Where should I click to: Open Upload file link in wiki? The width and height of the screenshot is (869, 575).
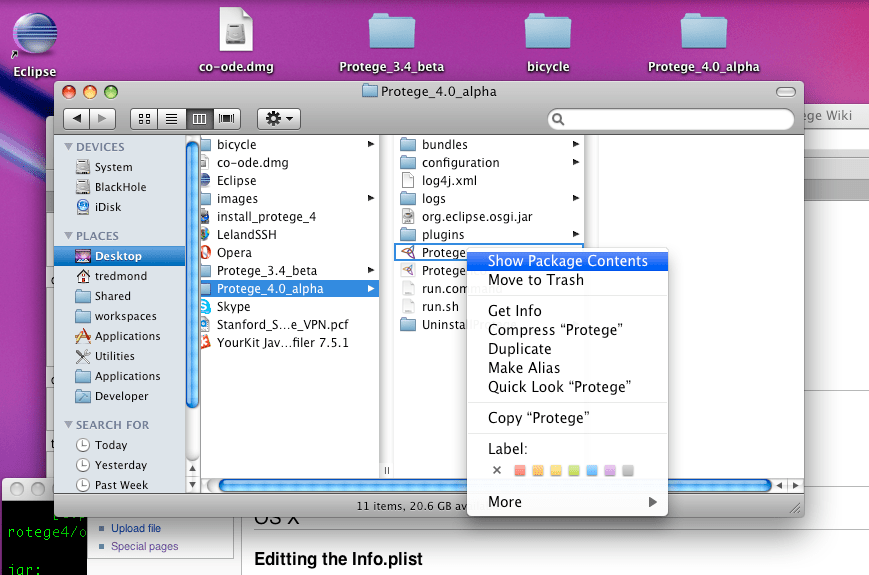point(136,528)
